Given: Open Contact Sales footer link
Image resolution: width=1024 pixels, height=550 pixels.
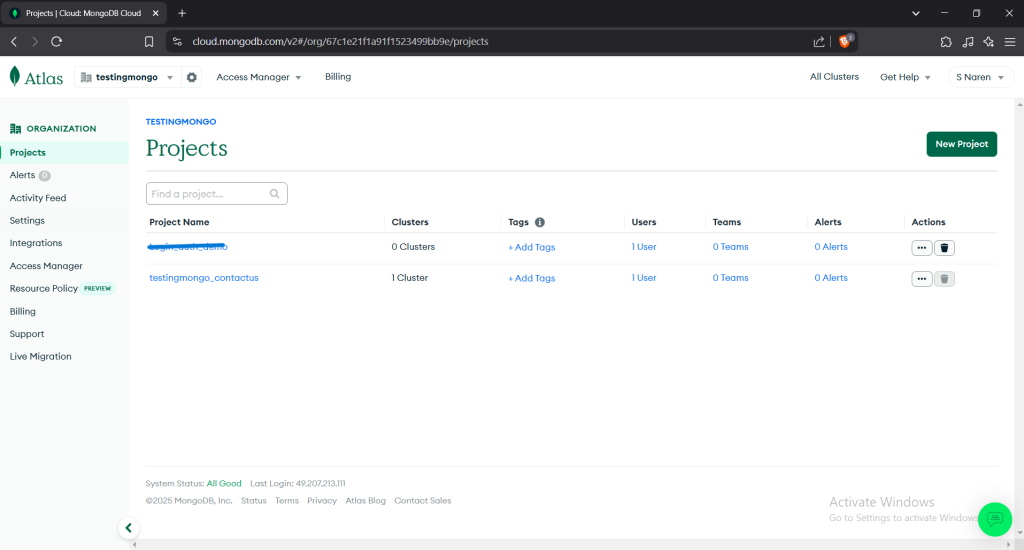Looking at the screenshot, I should tap(423, 500).
